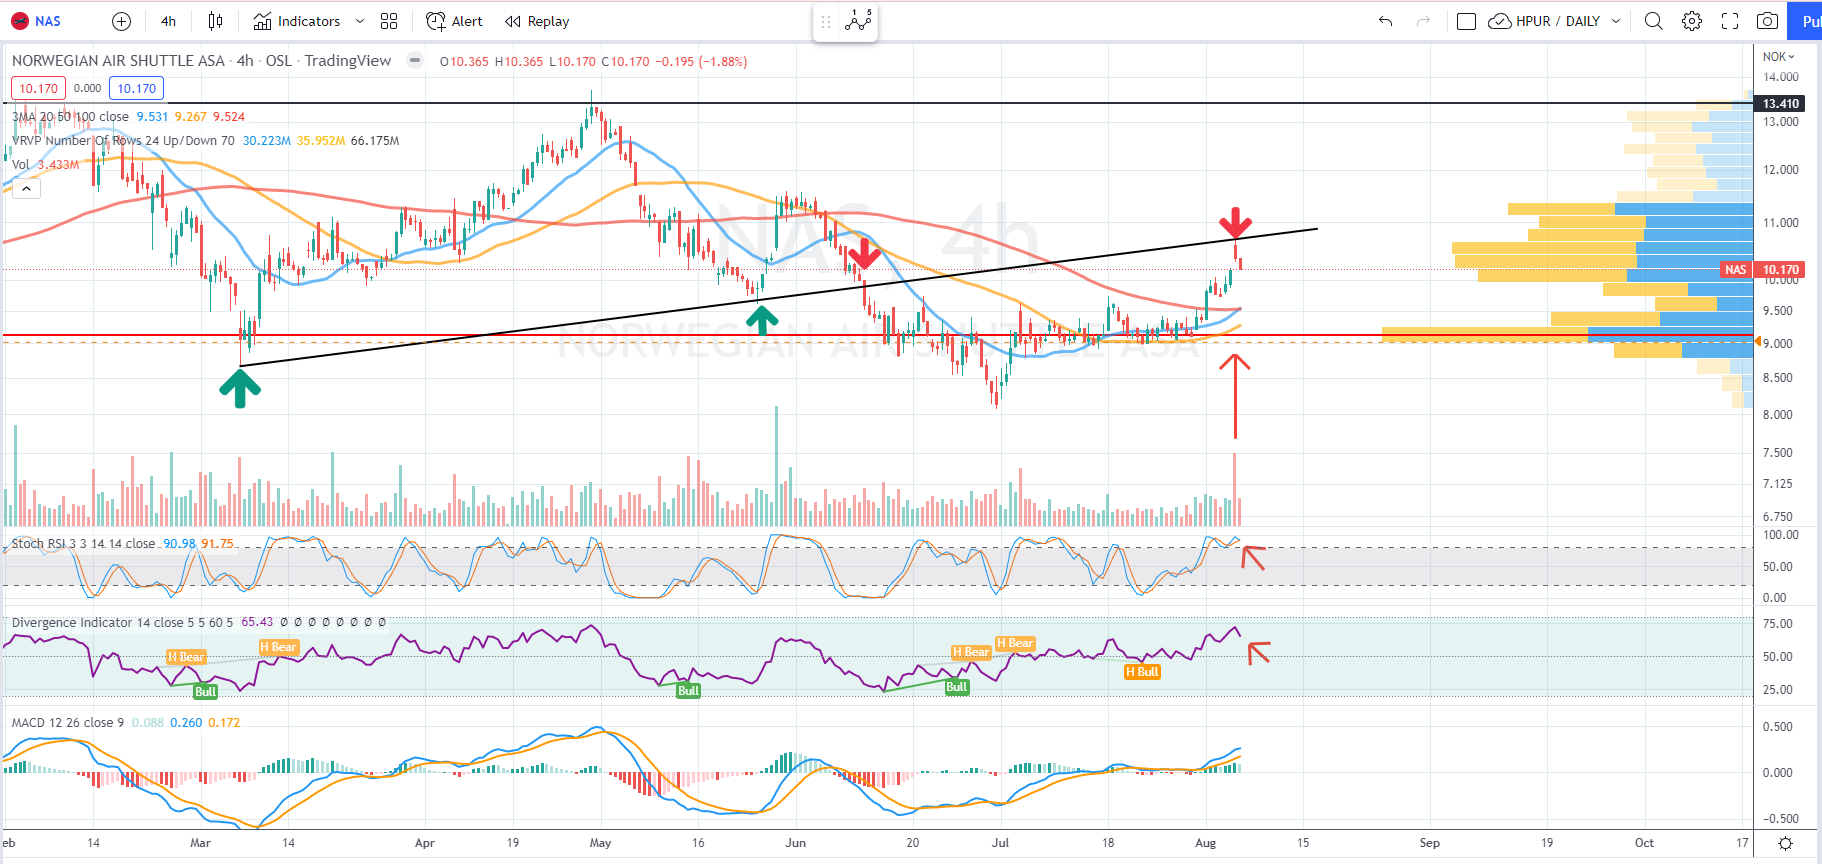Select the Stoch RSI indicator legend
Image resolution: width=1822 pixels, height=864 pixels.
[x=83, y=544]
